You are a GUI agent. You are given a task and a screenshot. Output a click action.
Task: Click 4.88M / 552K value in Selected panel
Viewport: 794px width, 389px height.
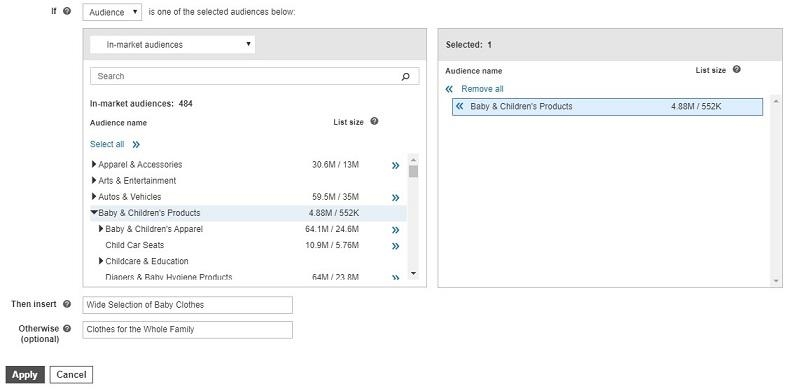[x=696, y=106]
